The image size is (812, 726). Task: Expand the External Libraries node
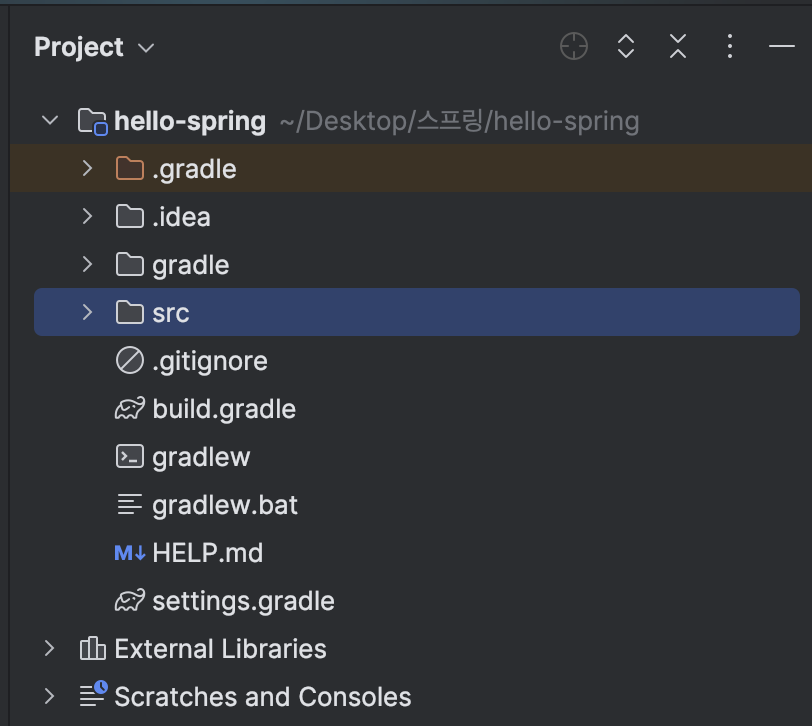point(49,648)
